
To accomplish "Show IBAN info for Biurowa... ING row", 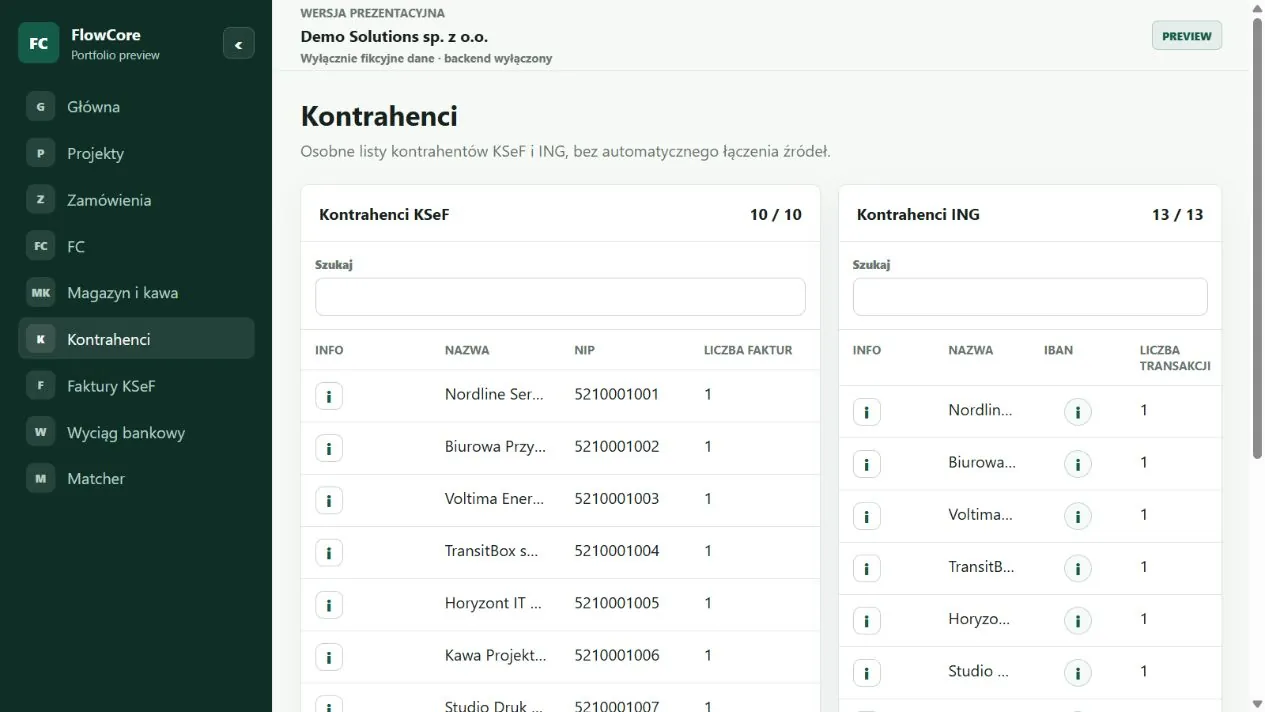I will pyautogui.click(x=1077, y=464).
